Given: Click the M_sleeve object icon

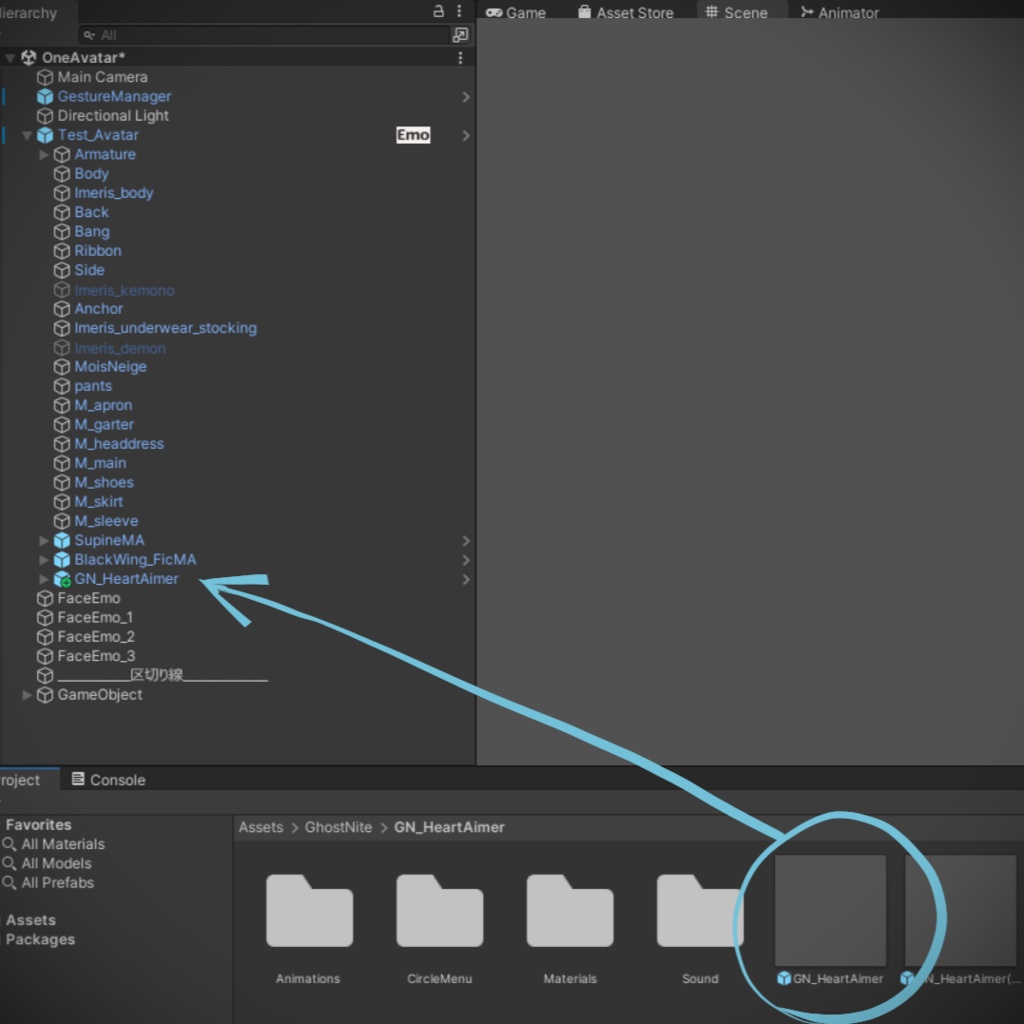Looking at the screenshot, I should 62,521.
